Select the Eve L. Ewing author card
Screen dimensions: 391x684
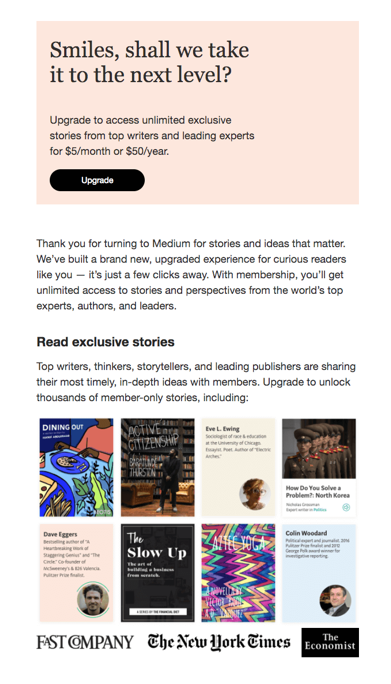point(238,468)
